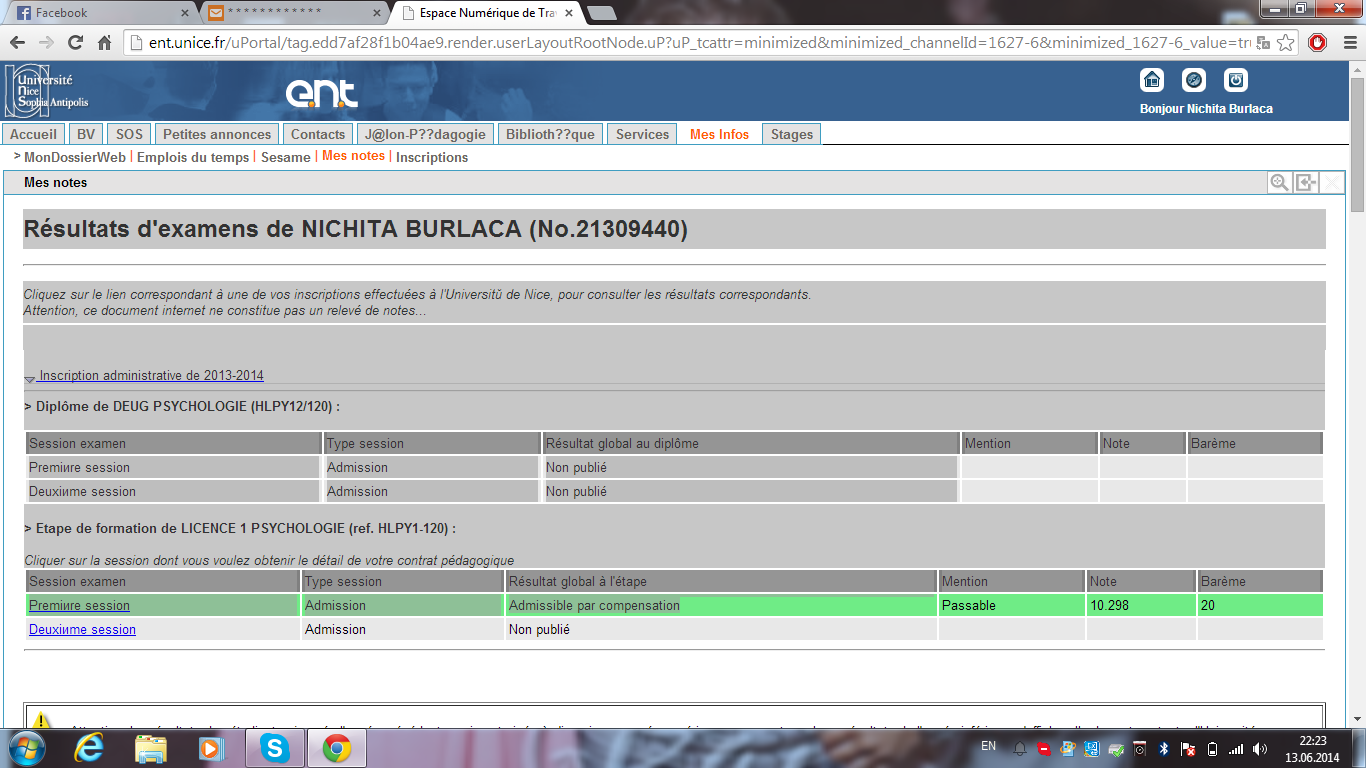Image resolution: width=1366 pixels, height=768 pixels.
Task: Click the note value 10.298
Action: [x=1109, y=605]
